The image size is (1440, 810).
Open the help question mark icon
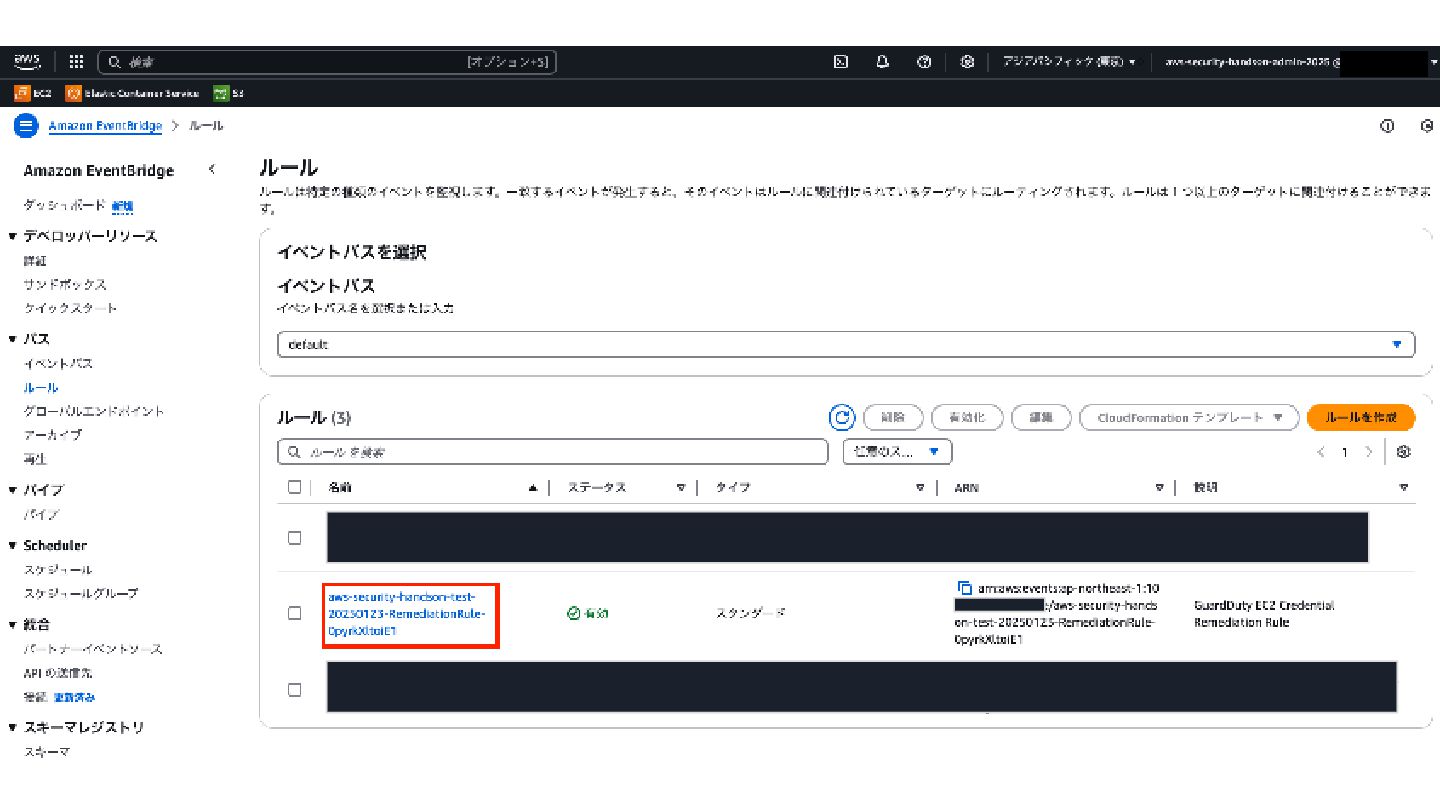pyautogui.click(x=924, y=62)
